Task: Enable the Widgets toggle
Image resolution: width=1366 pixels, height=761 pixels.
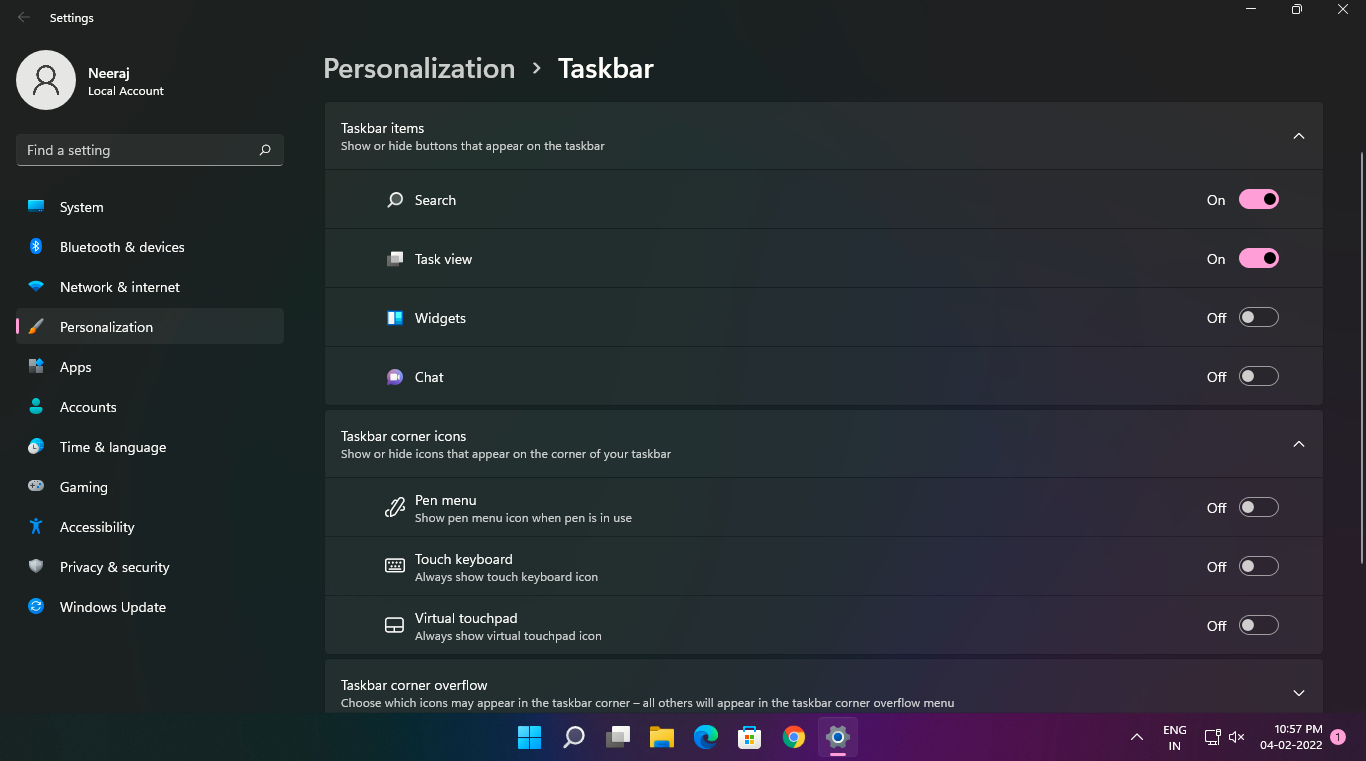Action: click(x=1259, y=318)
